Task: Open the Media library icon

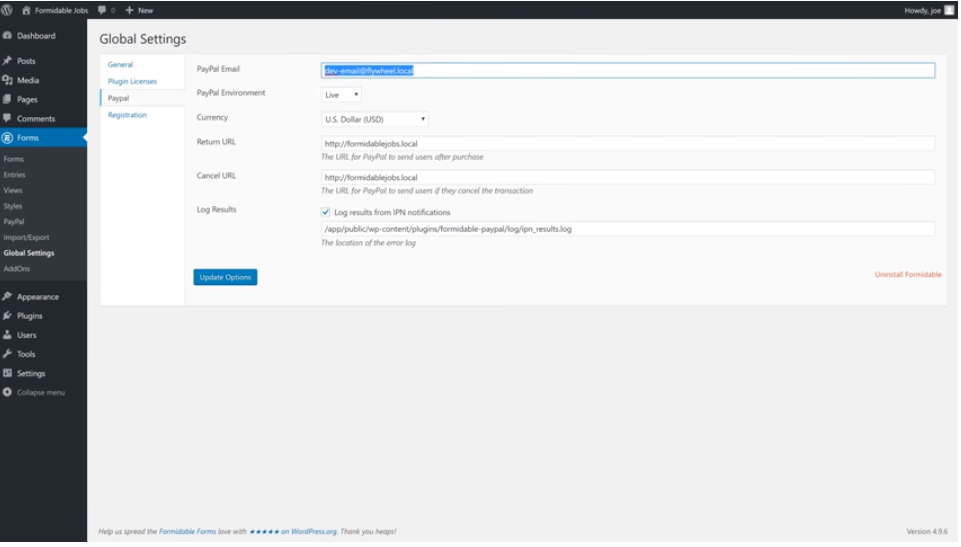Action: pyautogui.click(x=8, y=80)
